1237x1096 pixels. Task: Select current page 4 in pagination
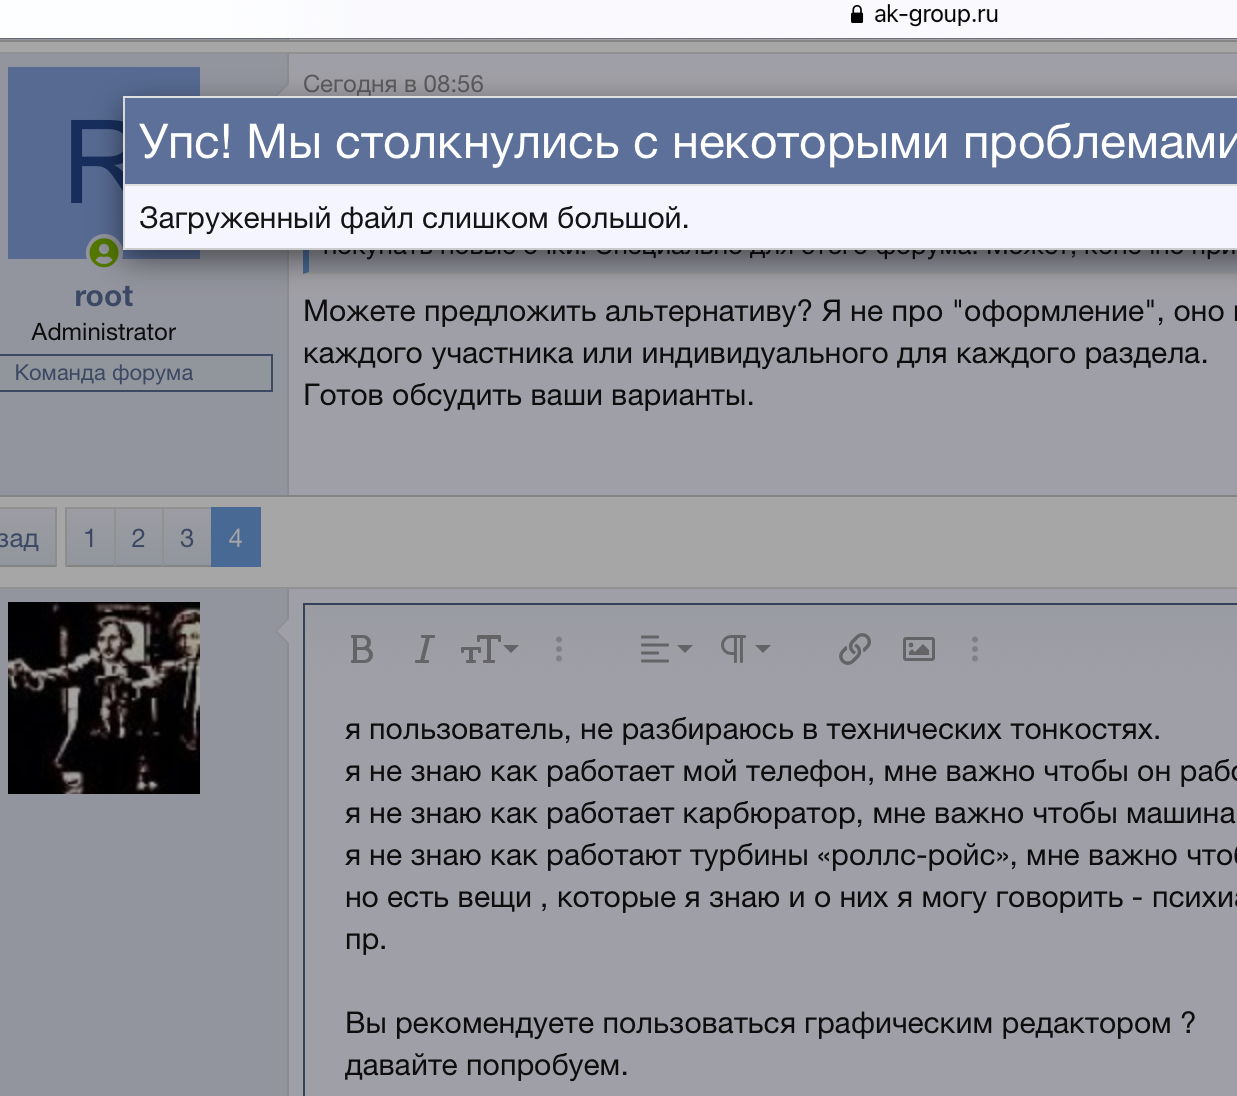236,538
